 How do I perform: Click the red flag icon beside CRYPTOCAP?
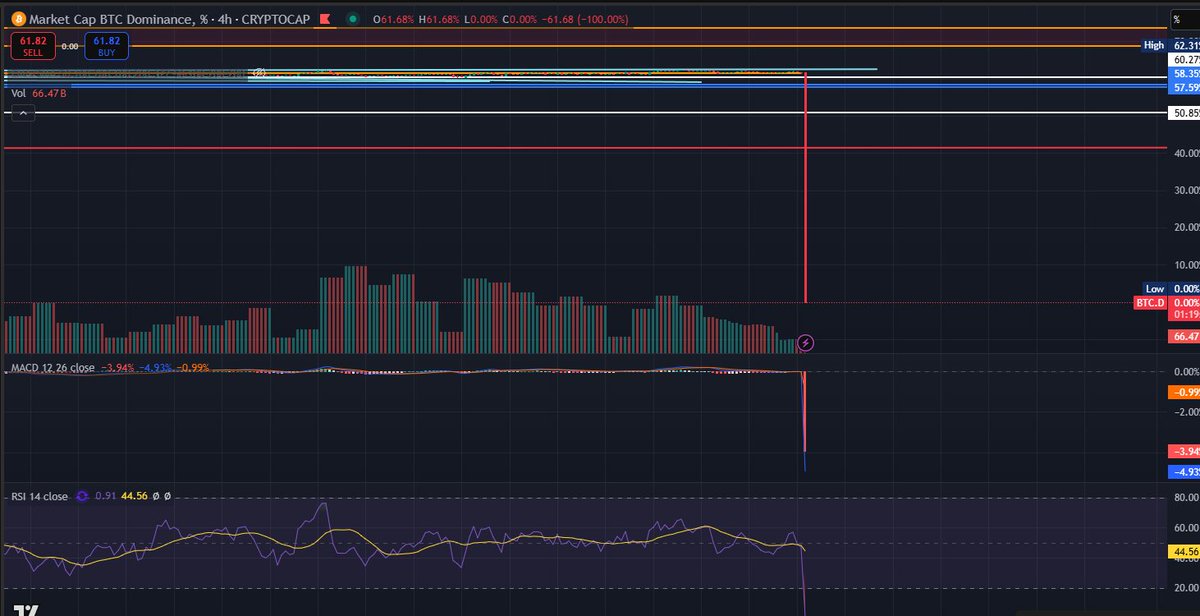point(324,19)
